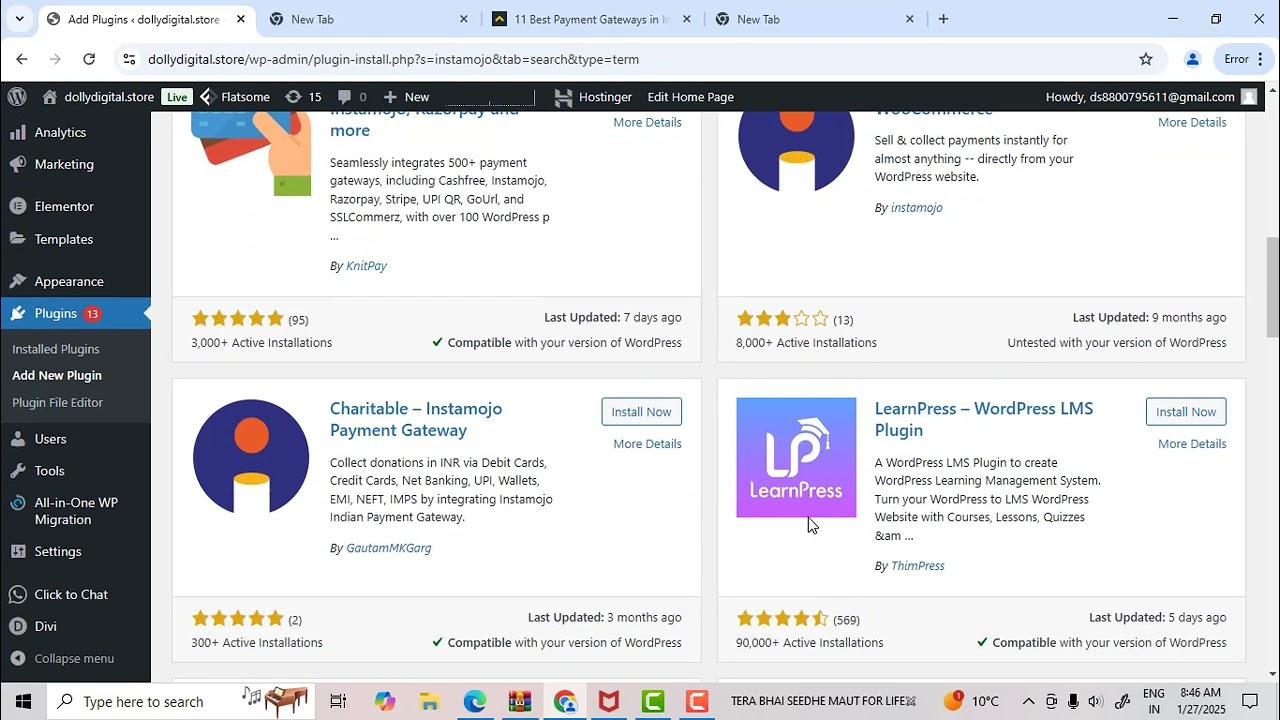
Task: Go to dollydigital.store site home link
Action: coord(98,97)
